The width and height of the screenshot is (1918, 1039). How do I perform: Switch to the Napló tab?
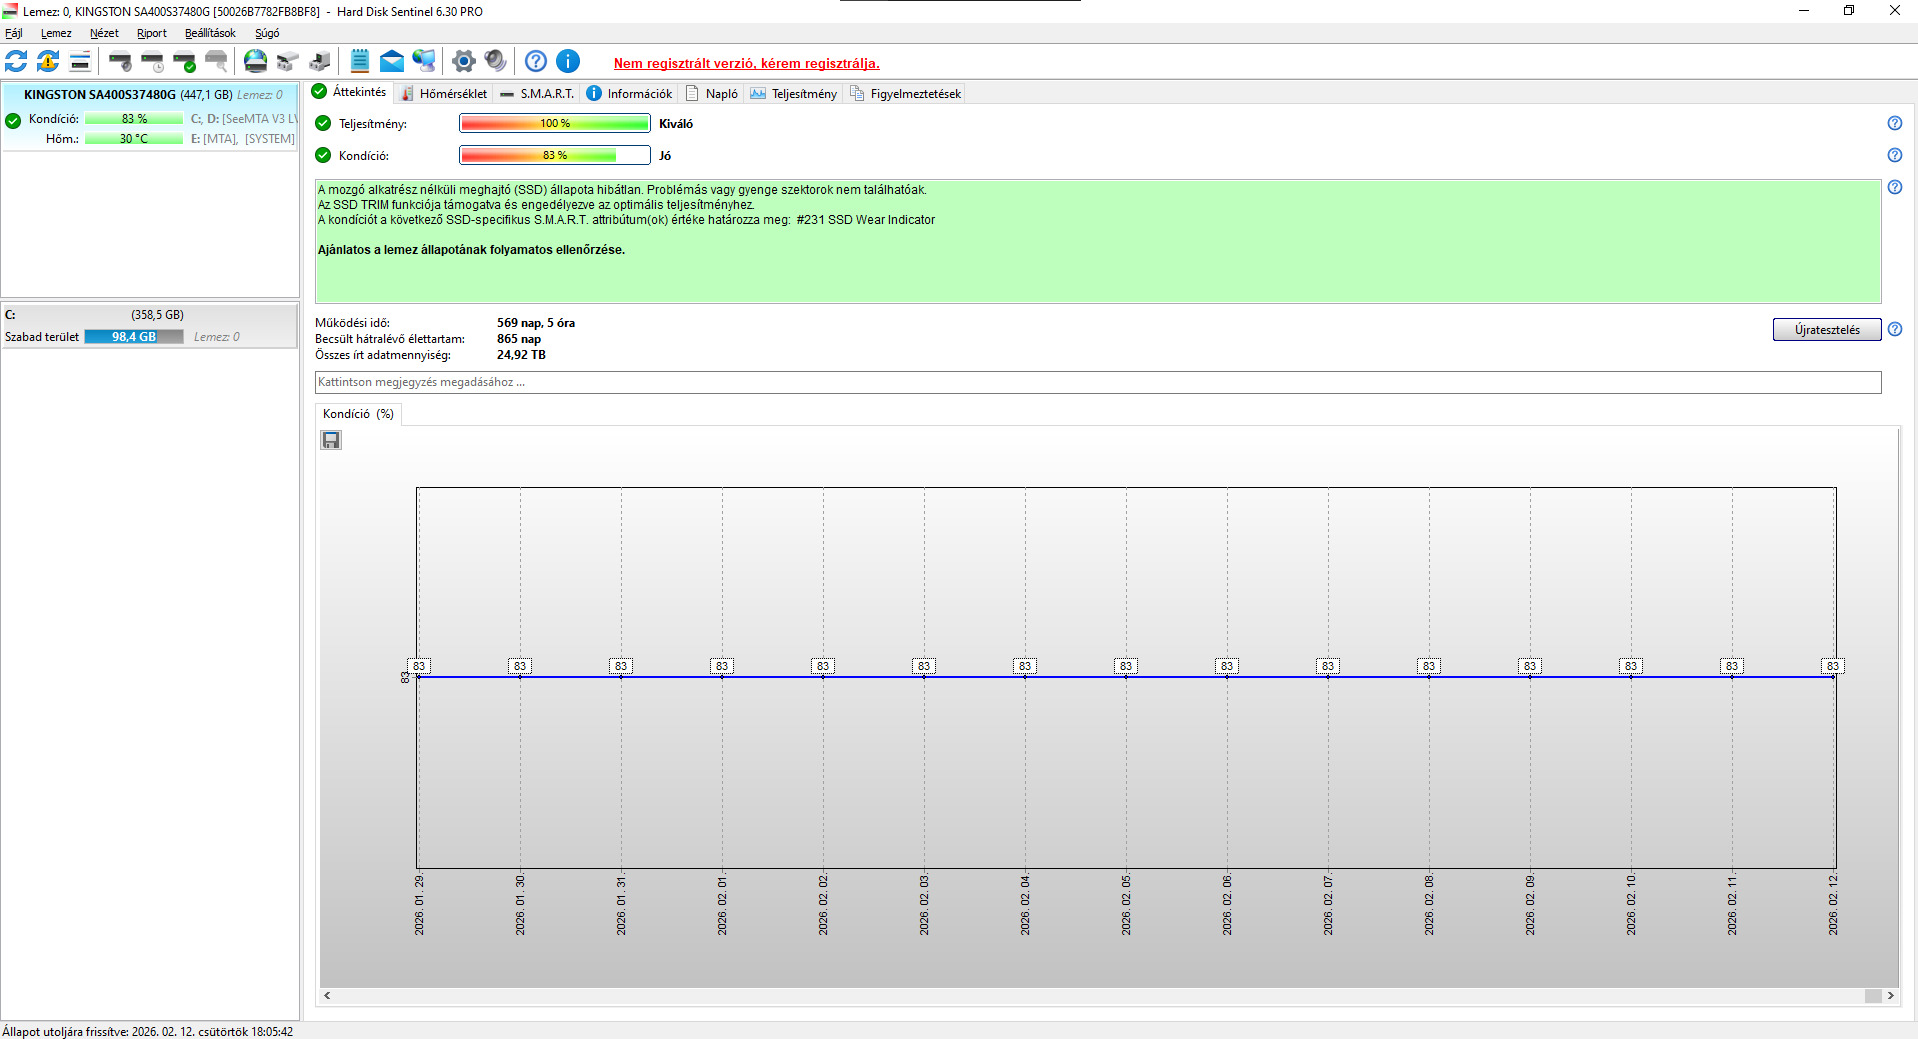click(712, 93)
